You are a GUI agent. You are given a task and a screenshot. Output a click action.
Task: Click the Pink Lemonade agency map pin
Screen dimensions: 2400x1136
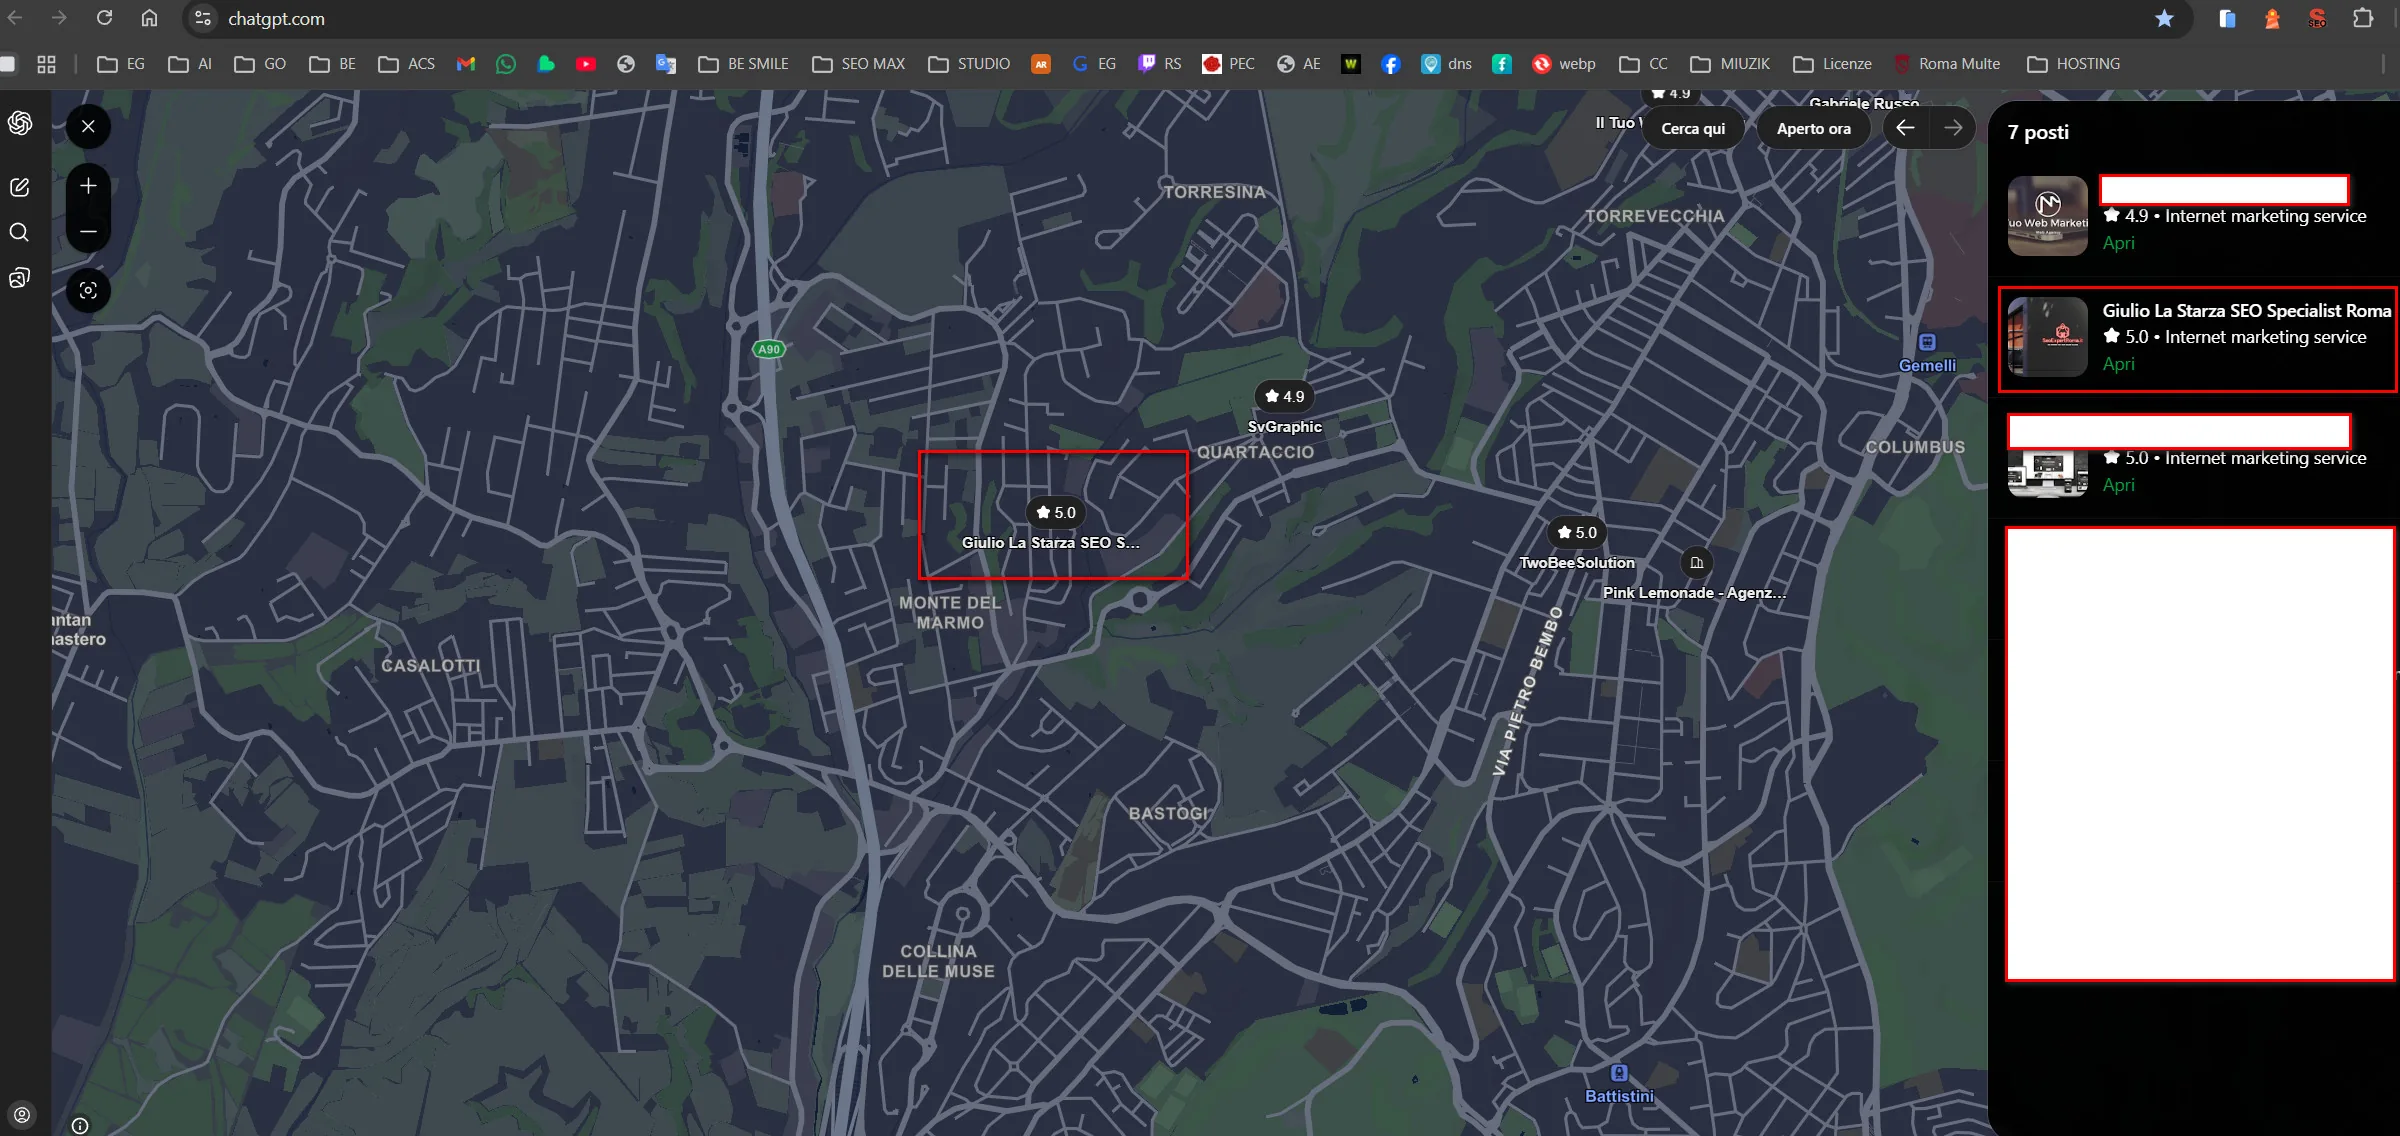point(1696,562)
